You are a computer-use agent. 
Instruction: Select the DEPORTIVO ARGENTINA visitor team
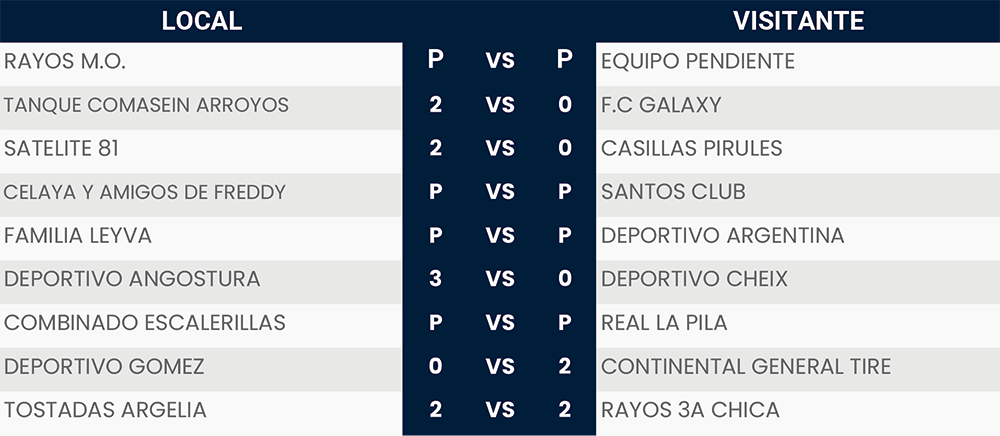tap(723, 236)
